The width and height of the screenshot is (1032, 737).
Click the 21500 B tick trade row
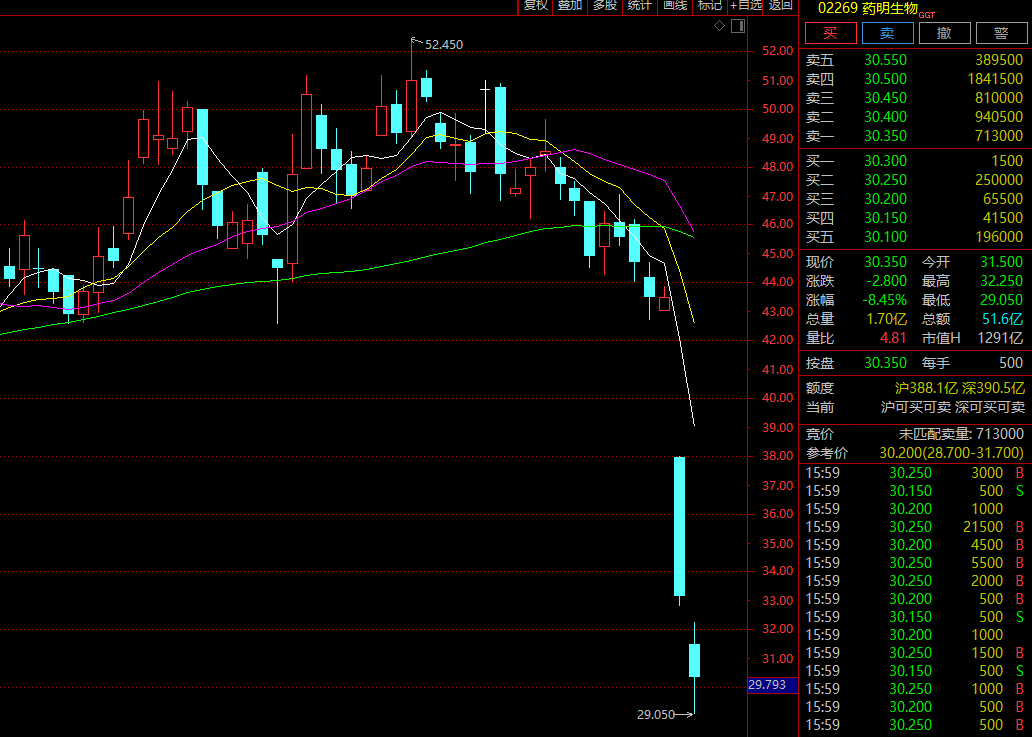click(915, 527)
